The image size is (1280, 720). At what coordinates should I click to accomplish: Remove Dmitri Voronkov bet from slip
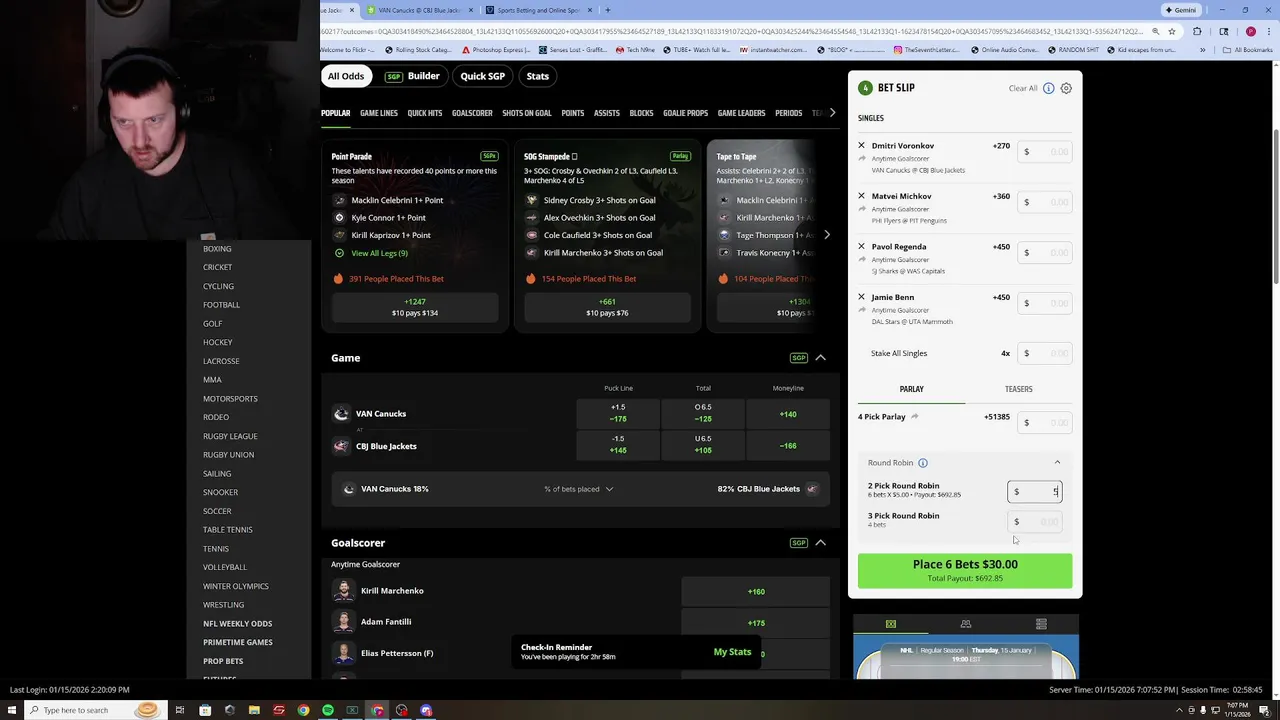click(861, 146)
